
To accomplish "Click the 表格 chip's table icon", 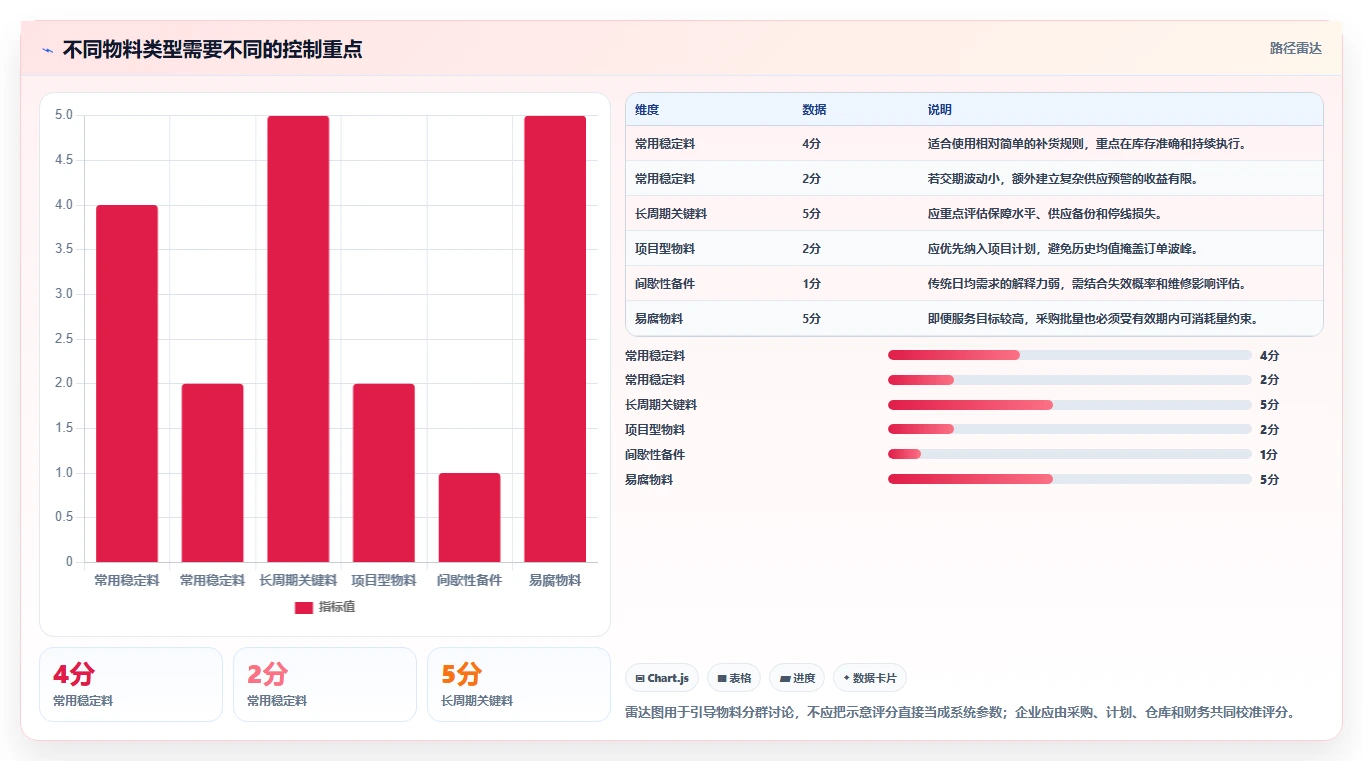I will coord(722,678).
